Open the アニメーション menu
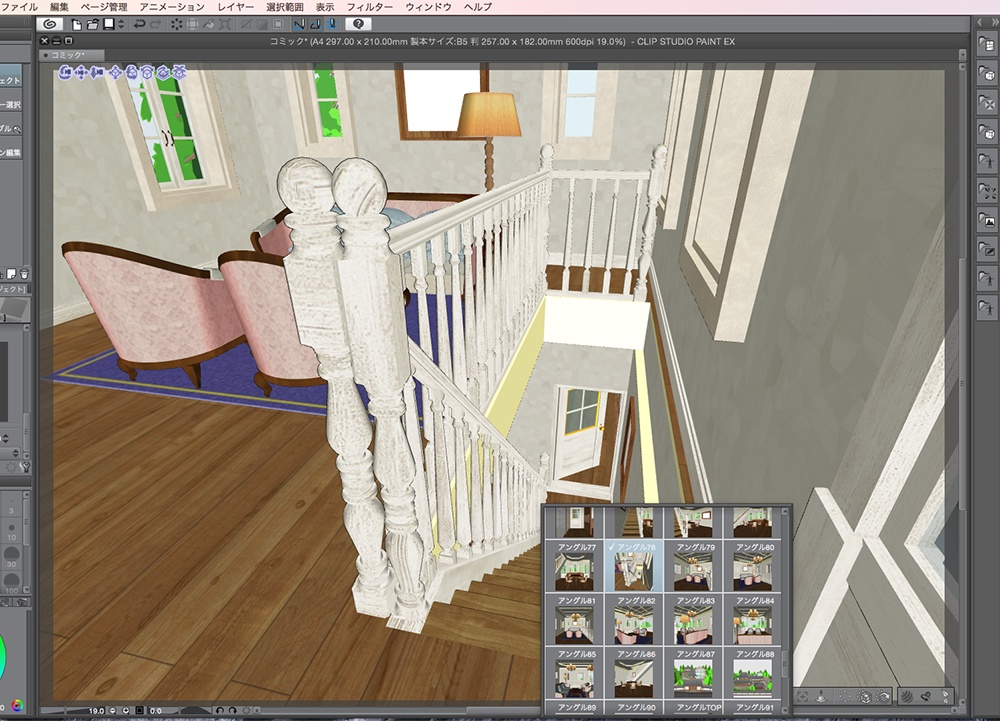 point(172,7)
